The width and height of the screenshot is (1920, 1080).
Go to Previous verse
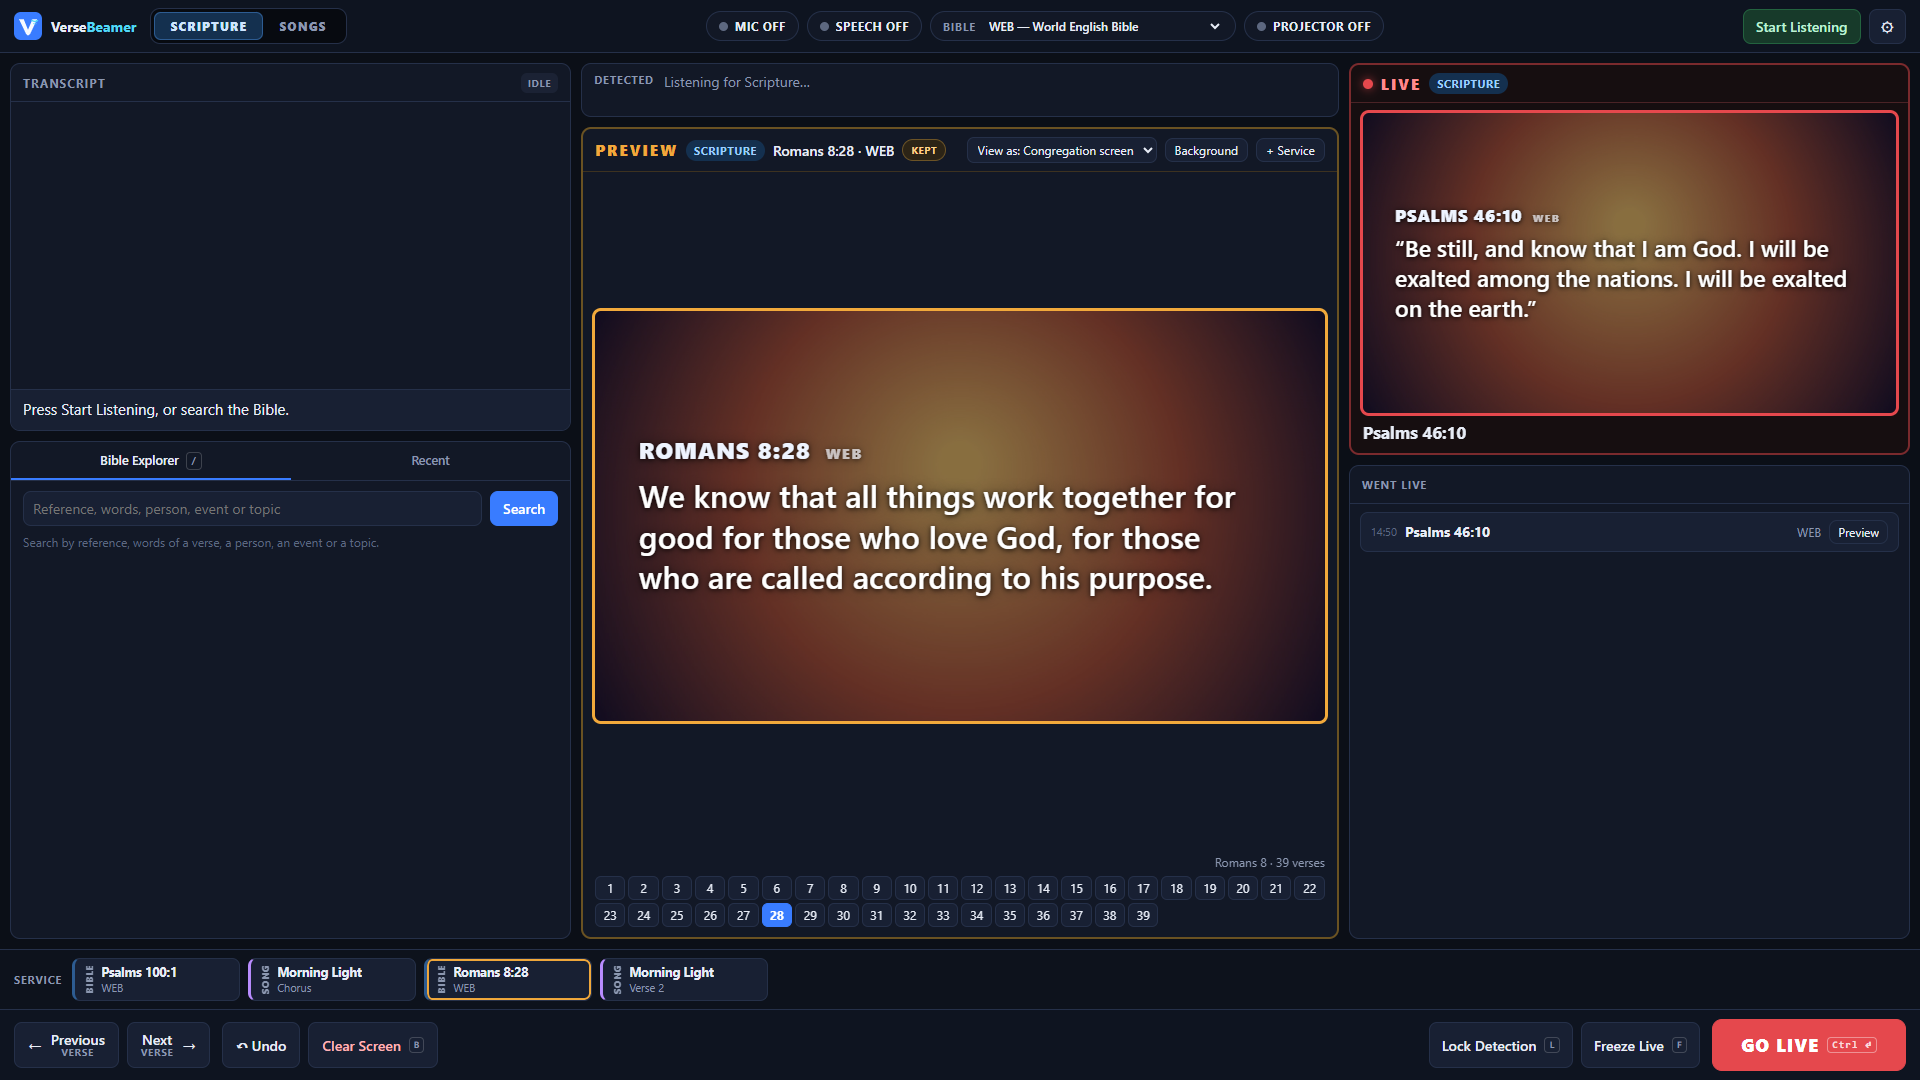[x=66, y=1046]
